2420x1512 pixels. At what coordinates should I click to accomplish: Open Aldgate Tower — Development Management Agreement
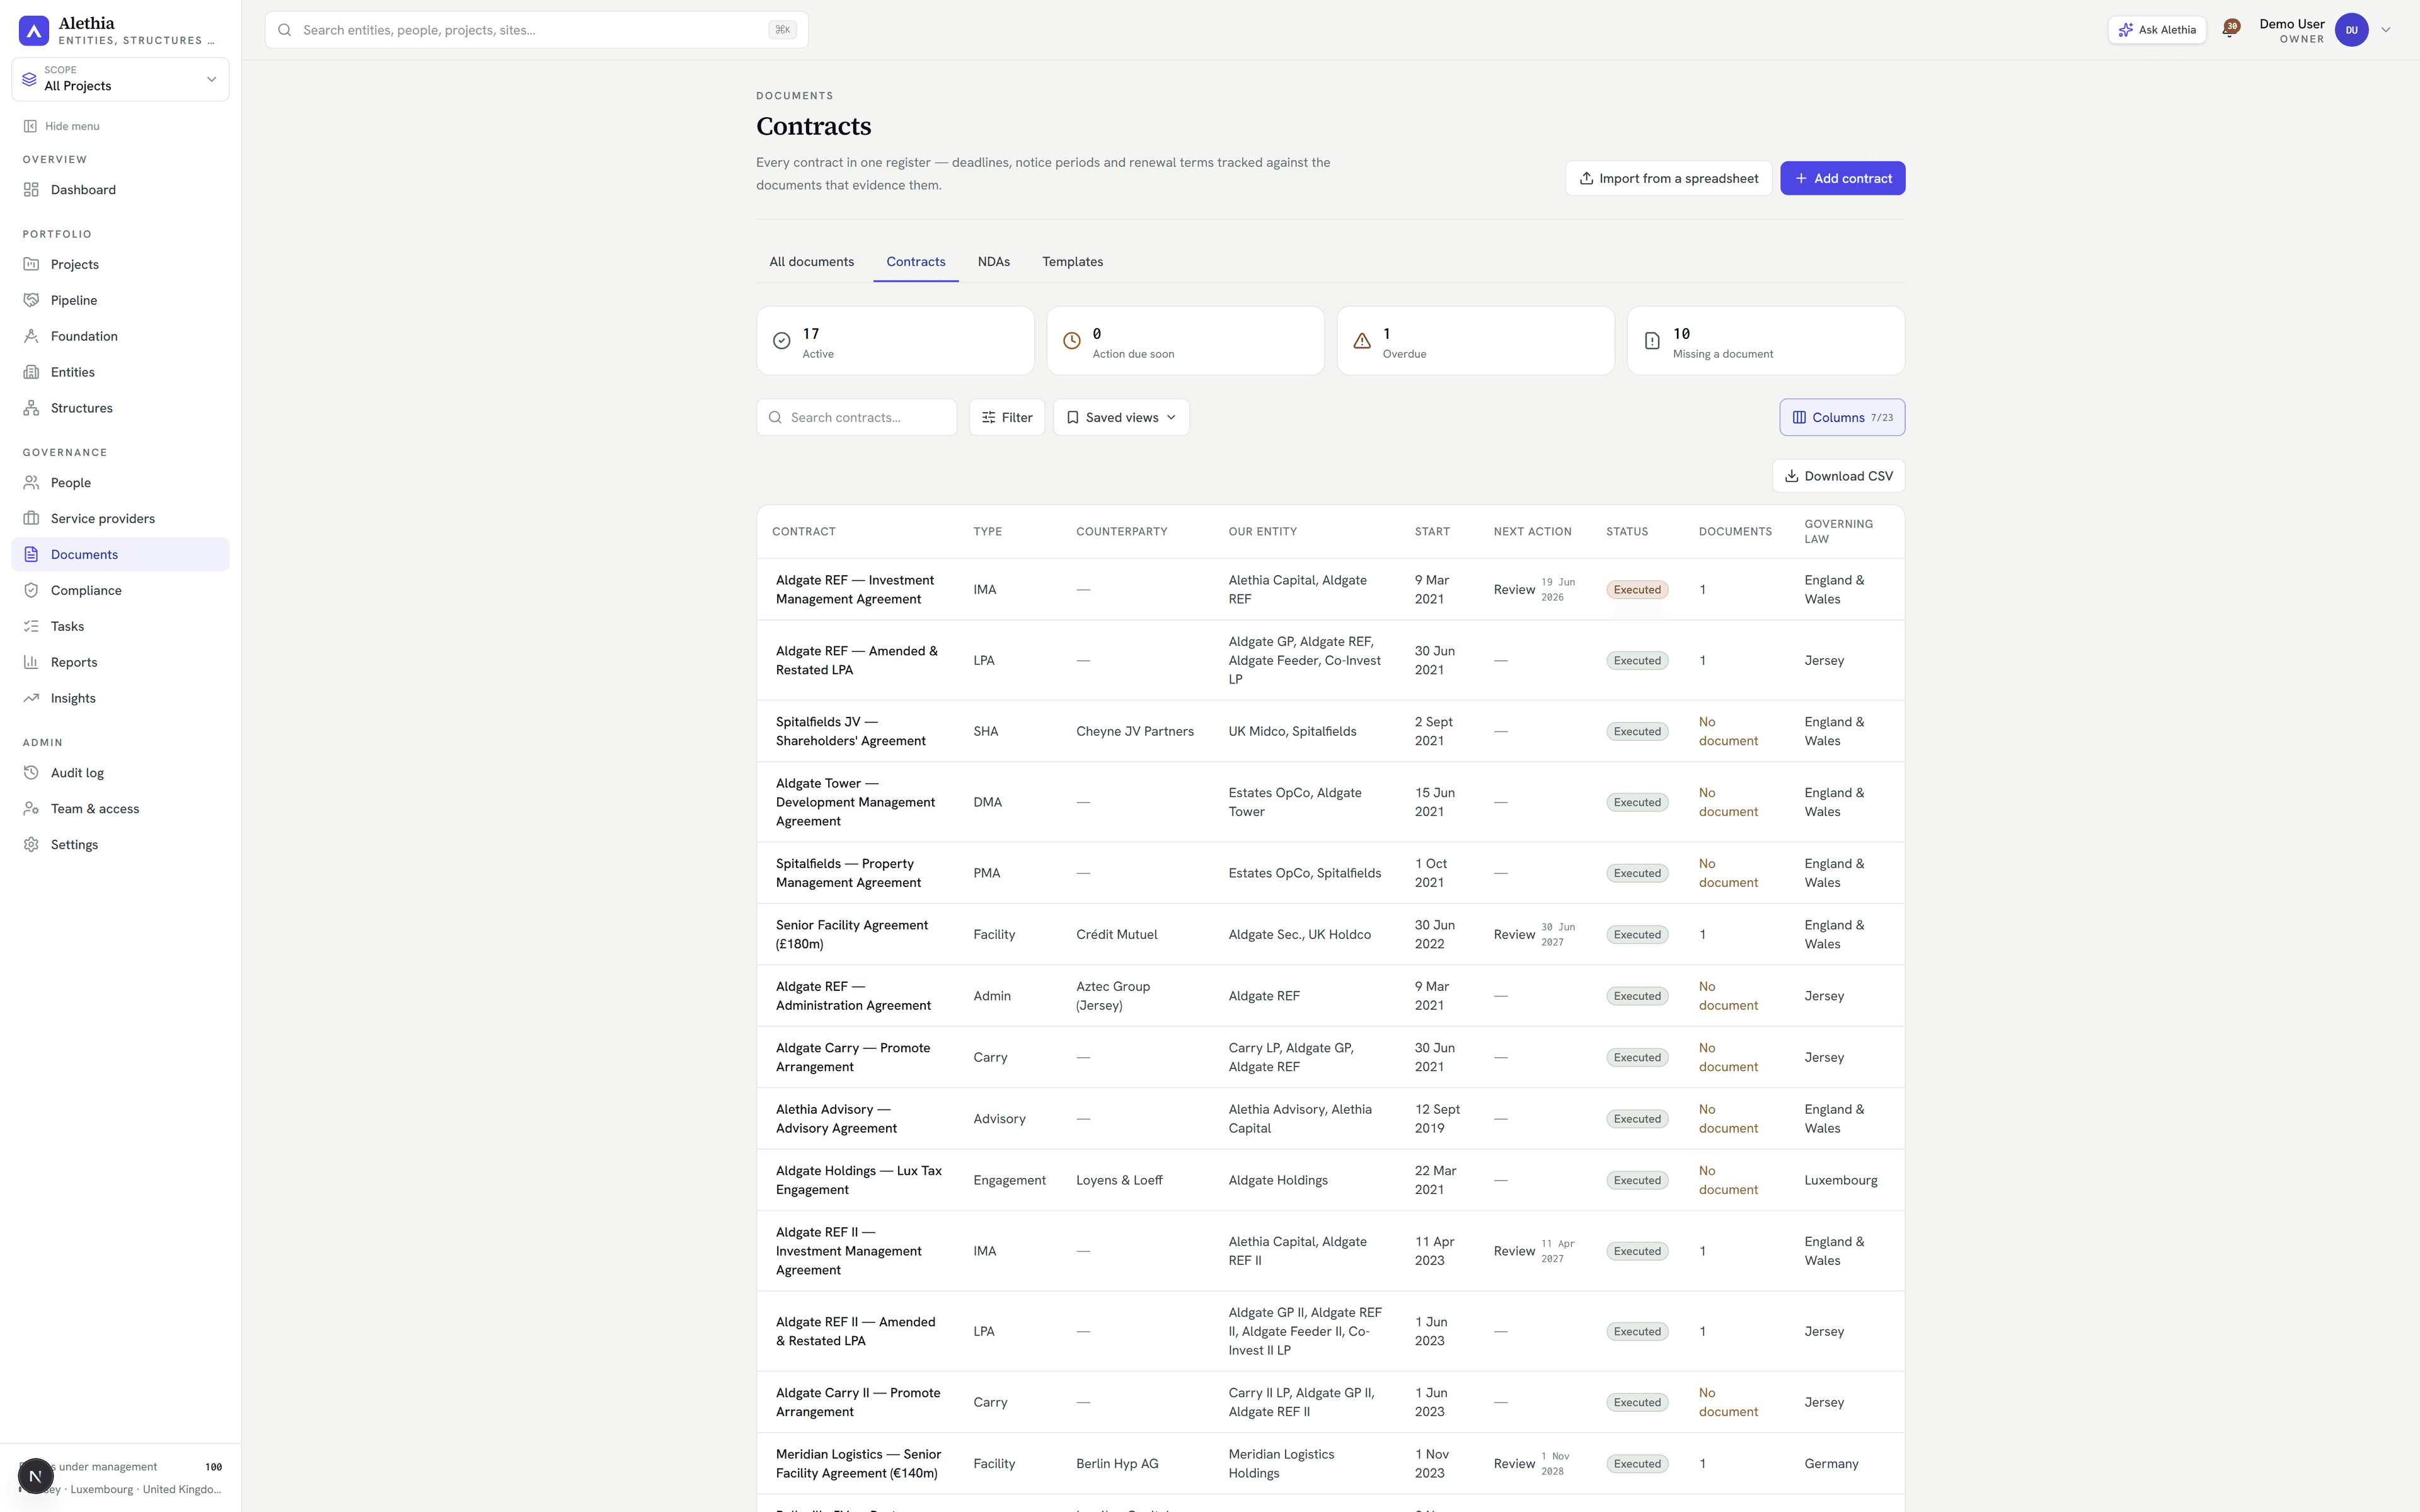pyautogui.click(x=855, y=802)
